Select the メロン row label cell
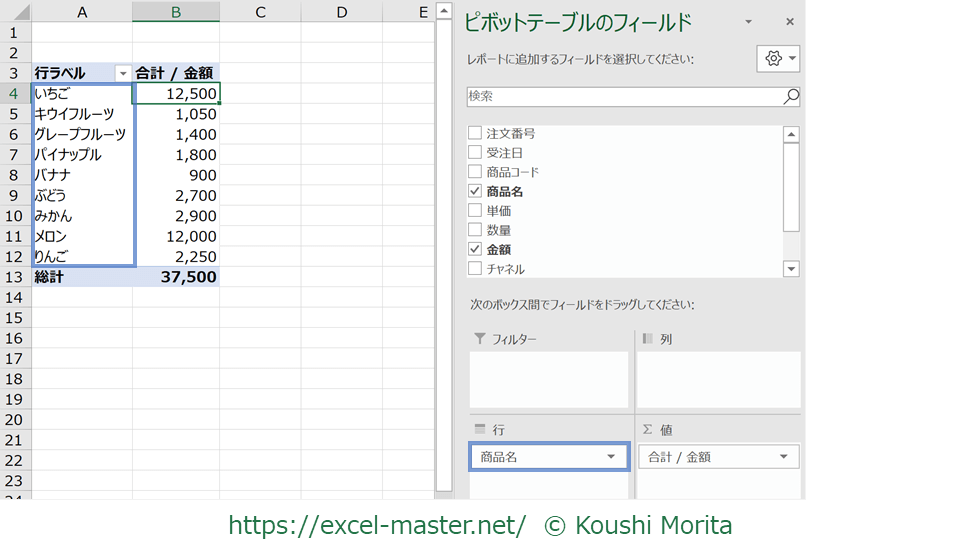960x540 pixels. click(x=80, y=236)
